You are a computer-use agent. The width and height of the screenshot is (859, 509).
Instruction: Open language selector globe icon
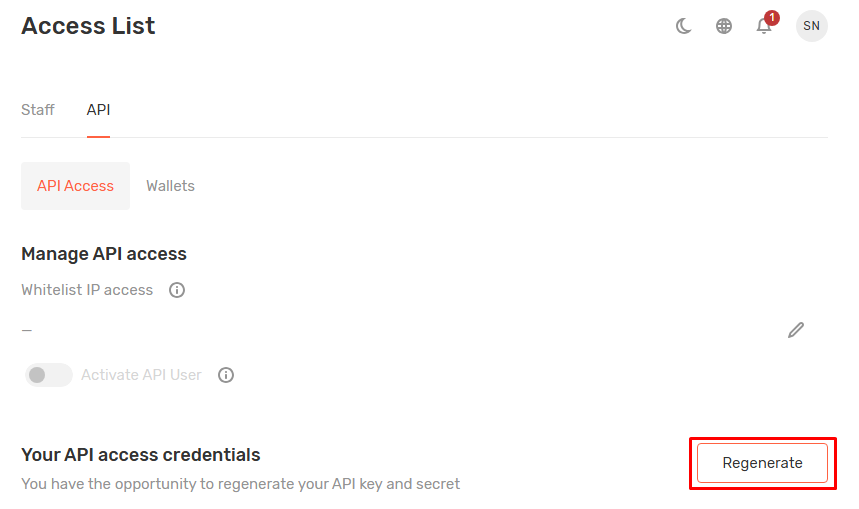click(x=724, y=26)
